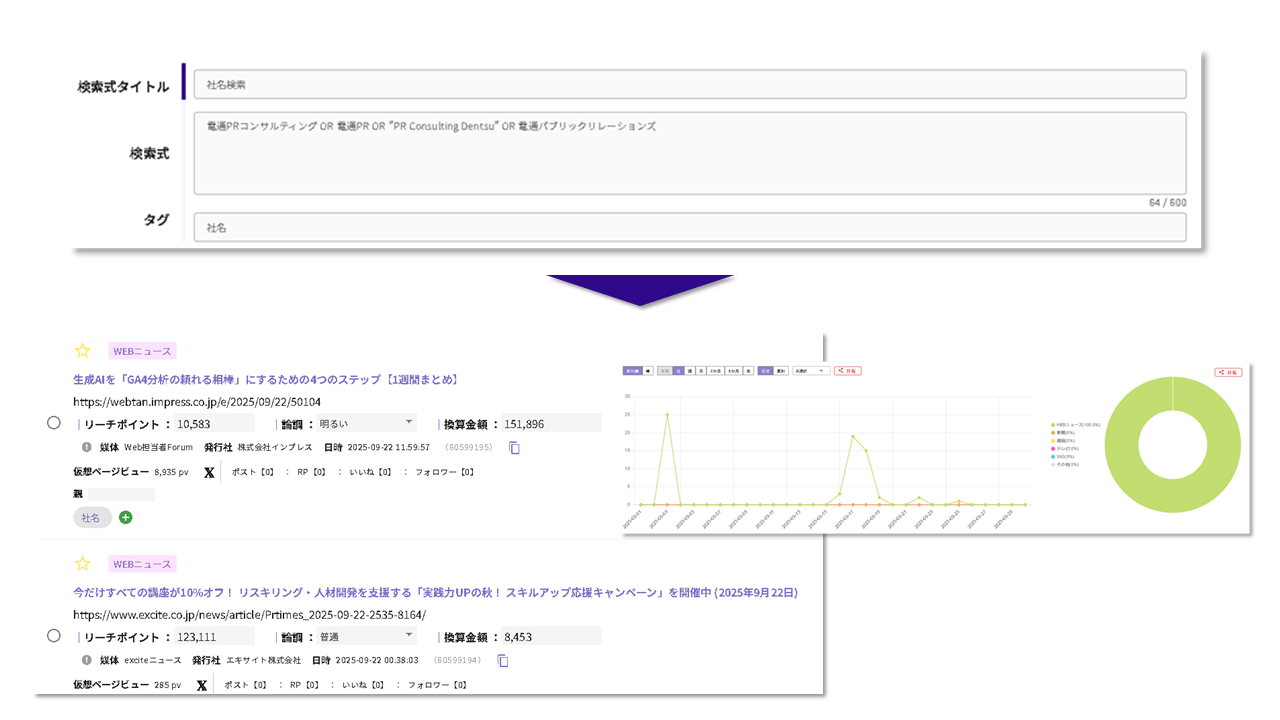Click X logo in first article stats
Viewport: 1280px width, 720px height.
pyautogui.click(x=209, y=472)
